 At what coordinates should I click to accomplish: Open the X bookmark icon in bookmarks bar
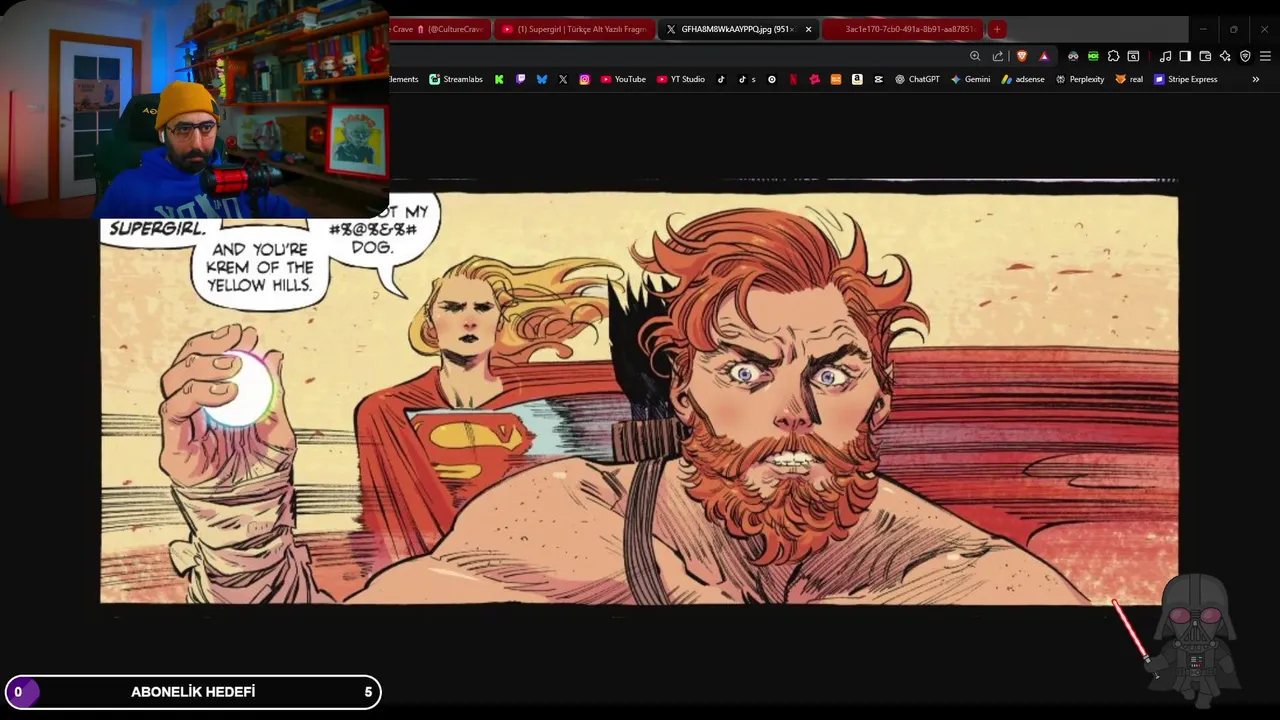[x=563, y=79]
